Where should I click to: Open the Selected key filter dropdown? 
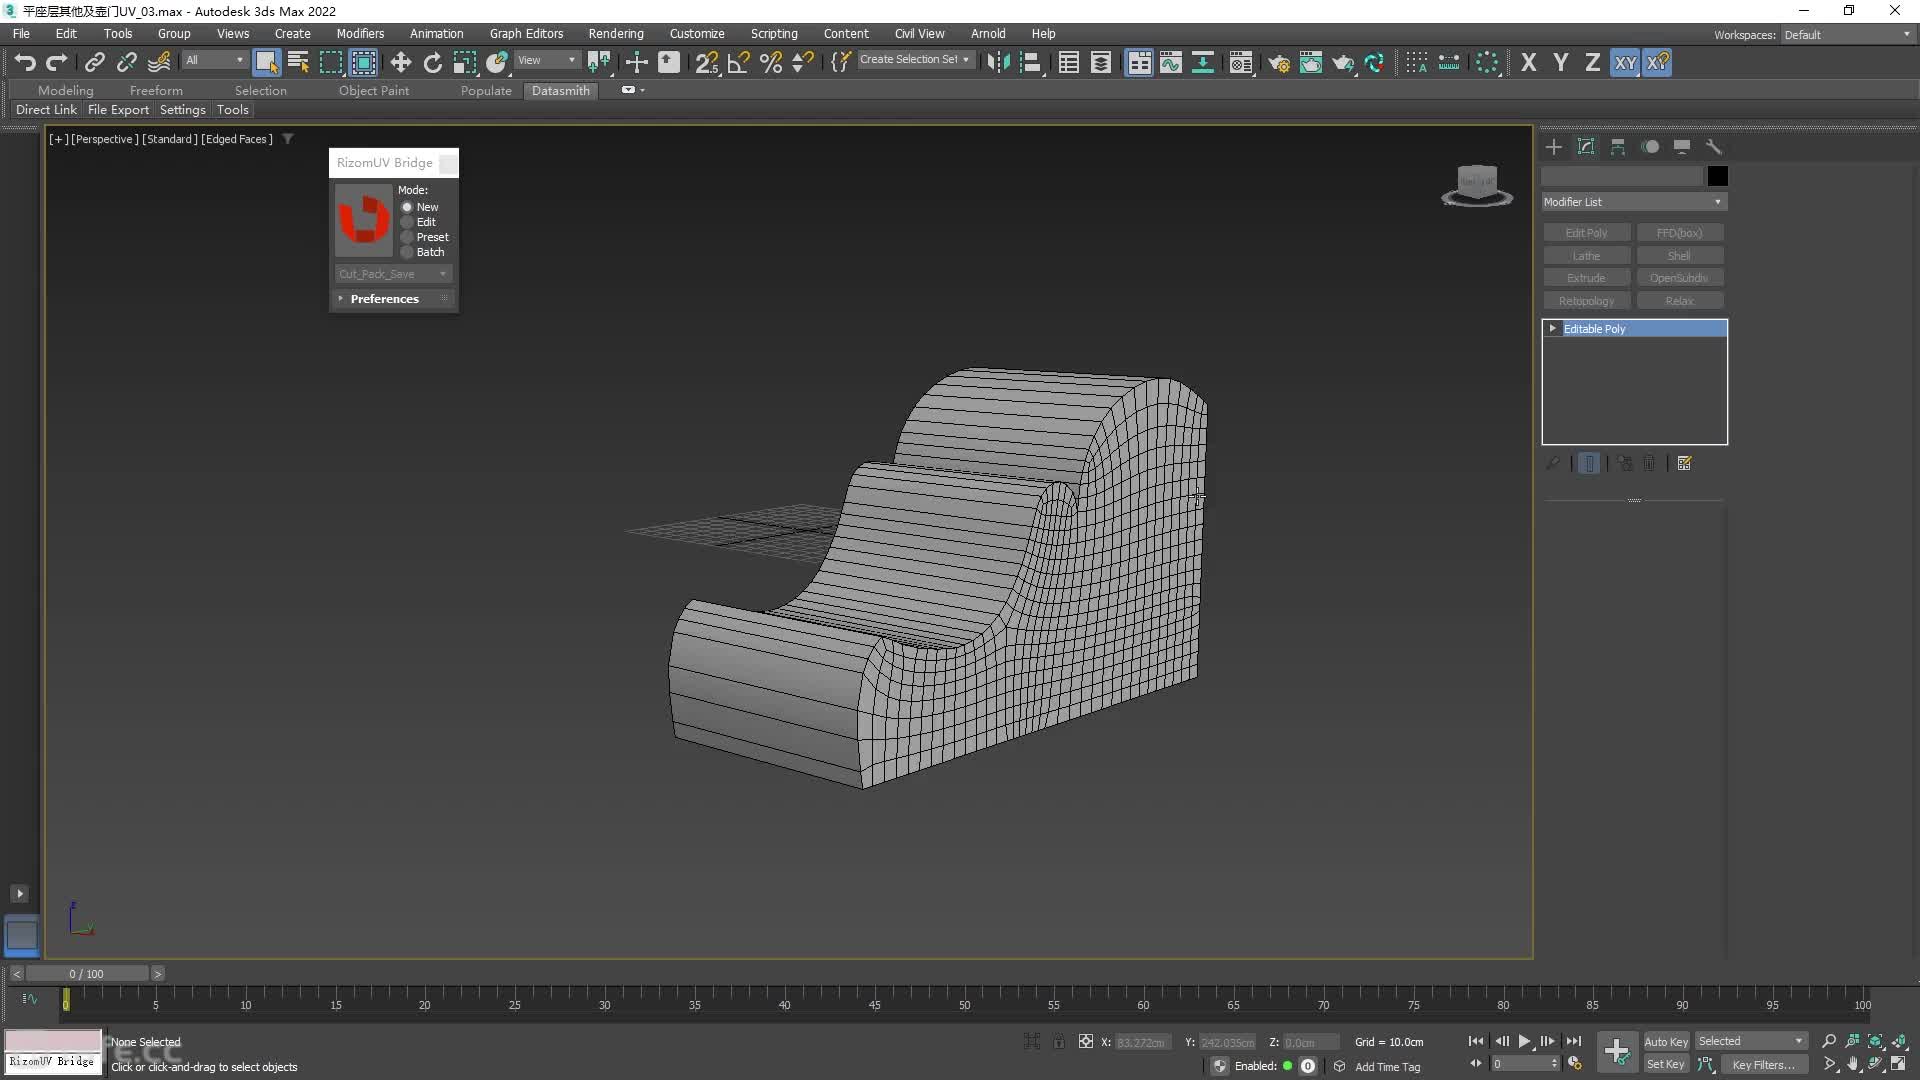pyautogui.click(x=1751, y=1041)
